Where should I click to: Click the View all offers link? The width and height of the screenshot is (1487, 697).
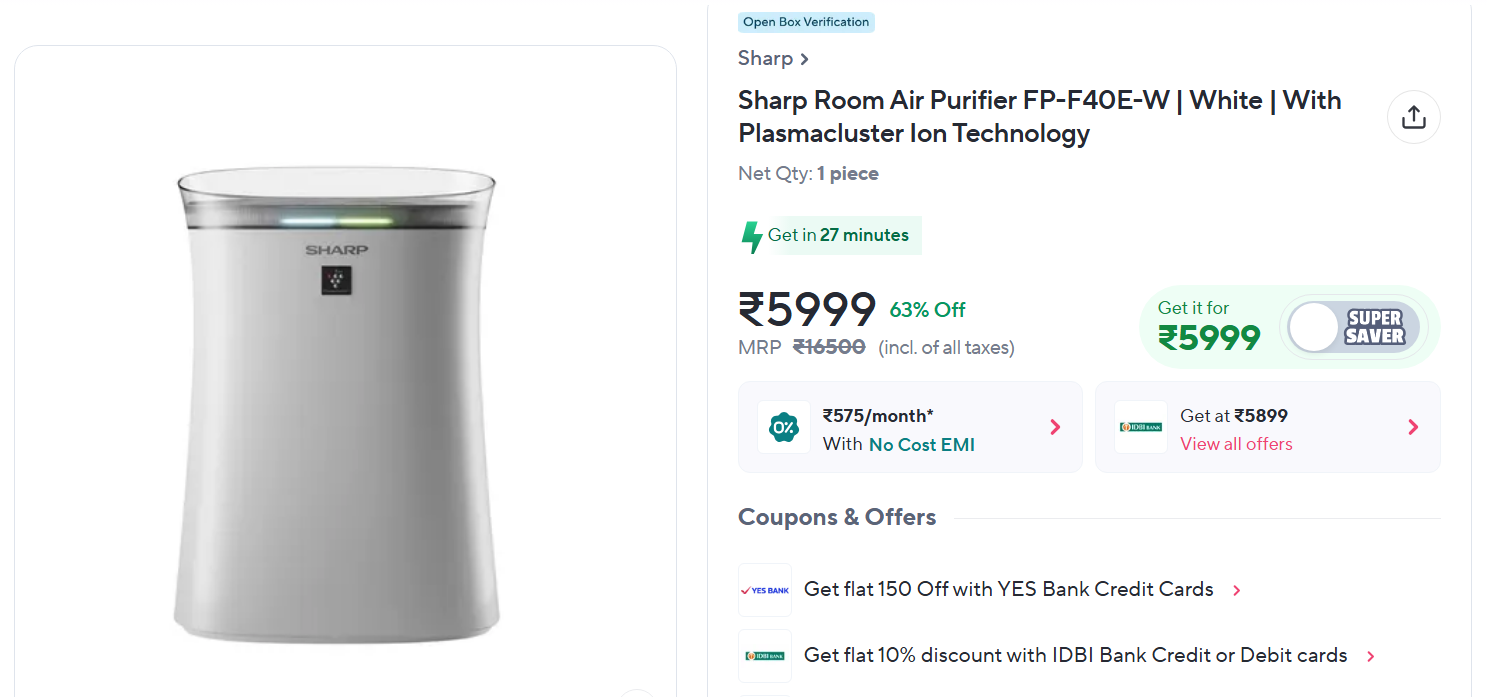(1236, 444)
